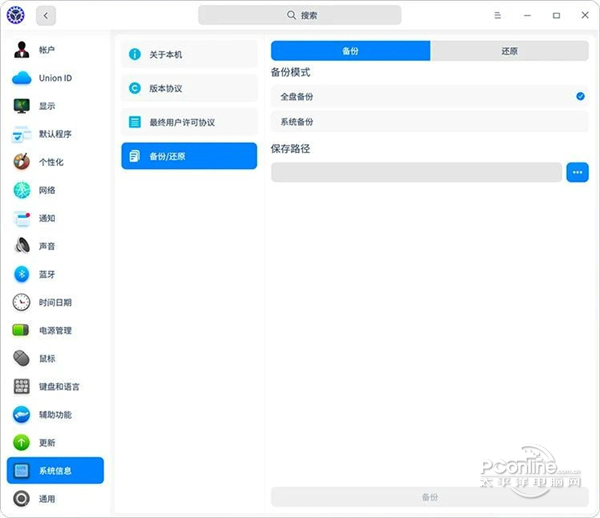600x518 pixels.
Task: Click the 系统信息 sidebar label
Action: [x=55, y=471]
